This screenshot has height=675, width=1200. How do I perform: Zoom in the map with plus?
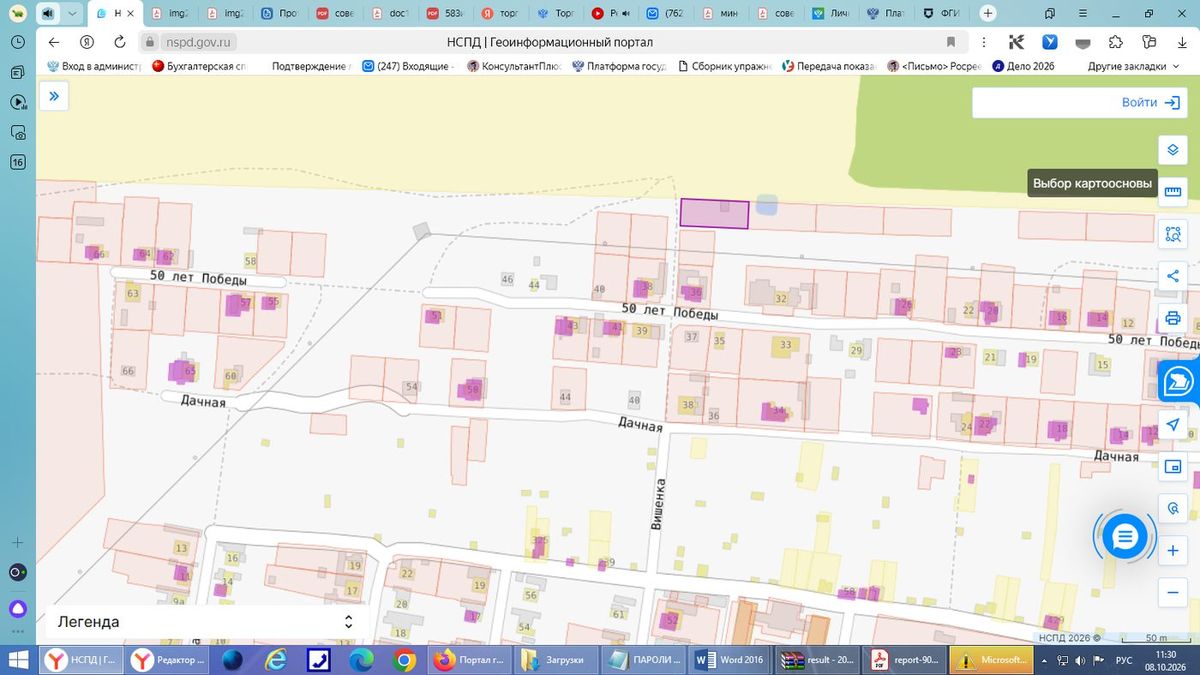tap(1172, 551)
